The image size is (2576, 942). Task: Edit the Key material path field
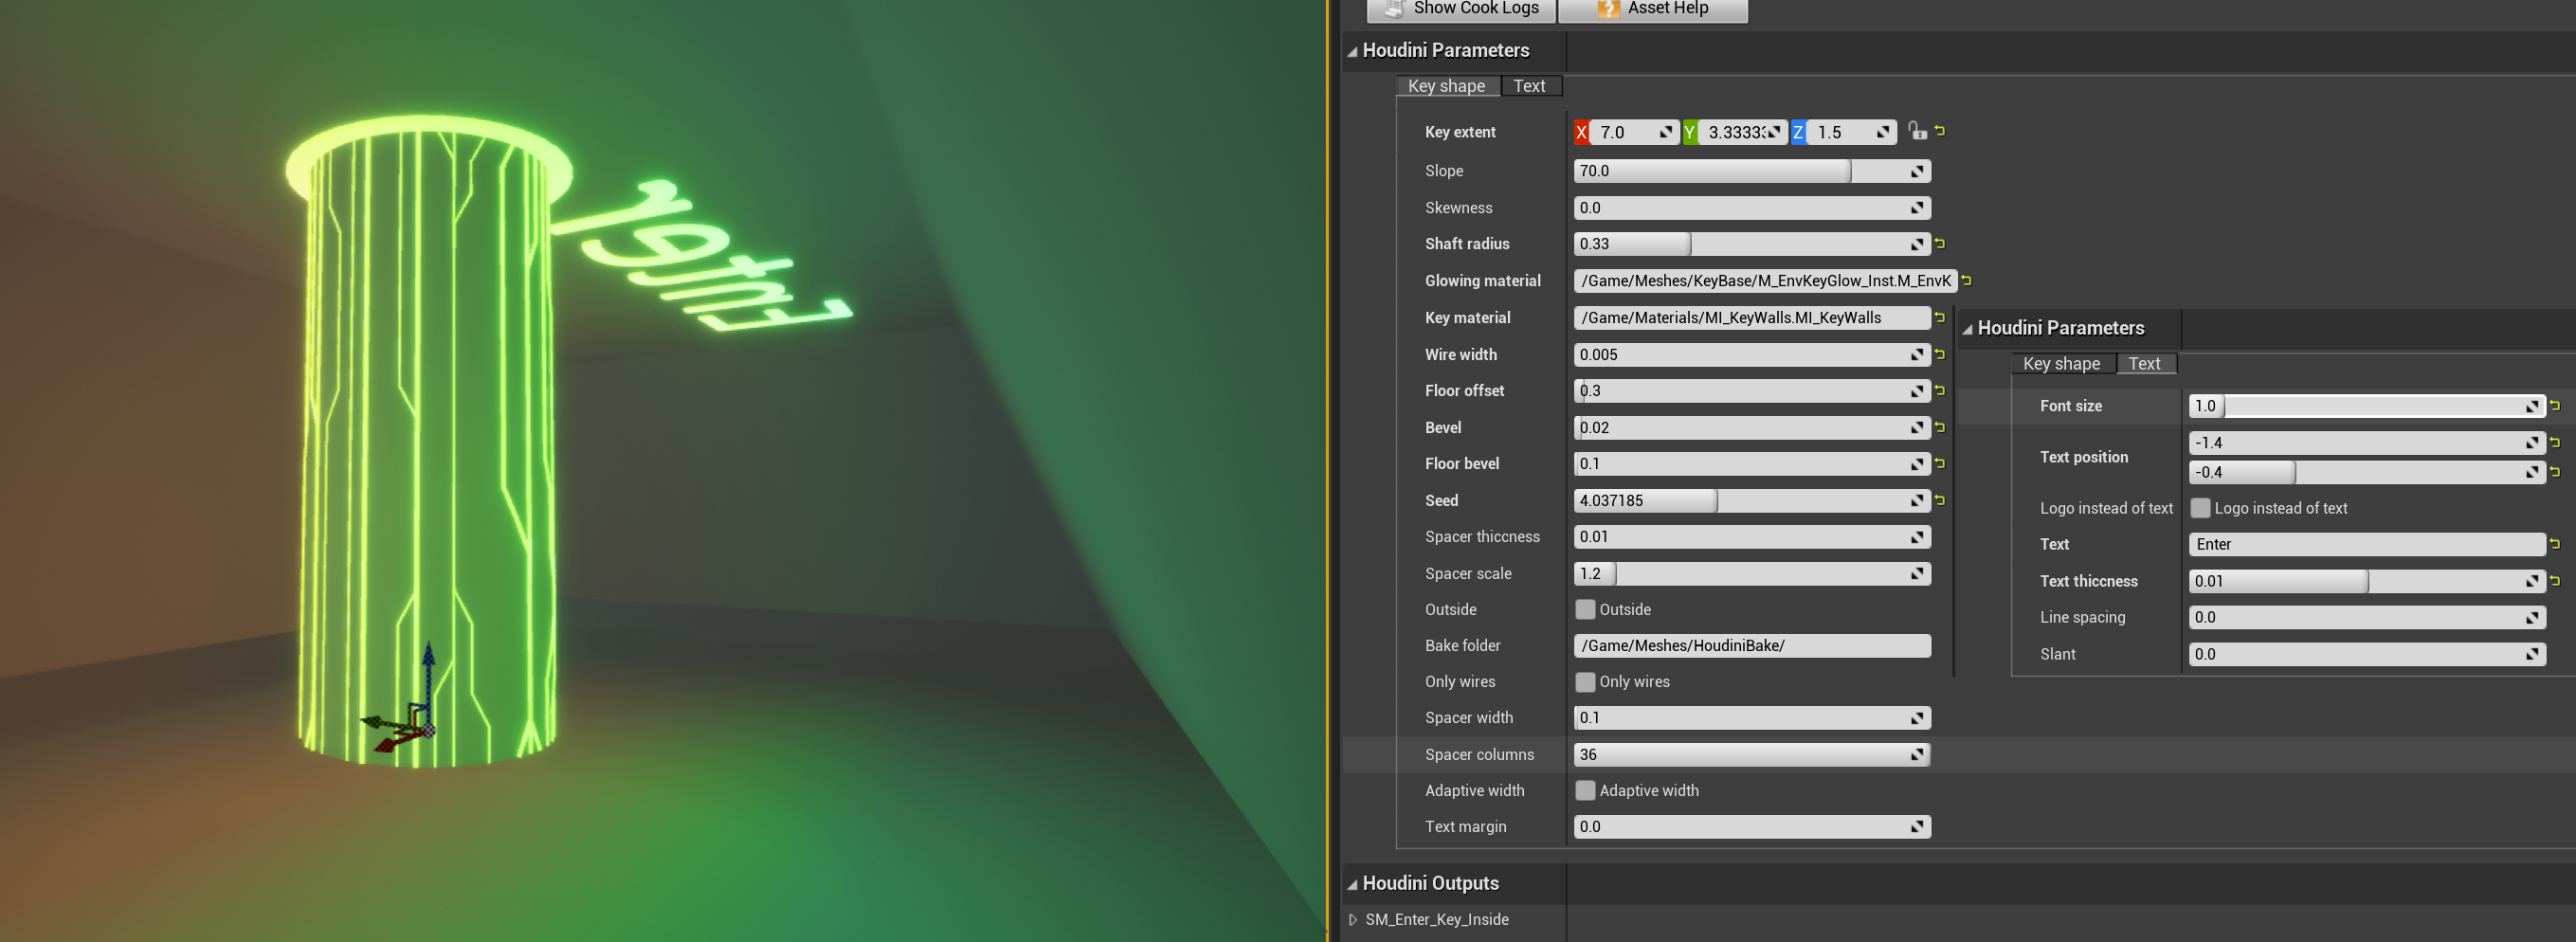(x=1752, y=318)
